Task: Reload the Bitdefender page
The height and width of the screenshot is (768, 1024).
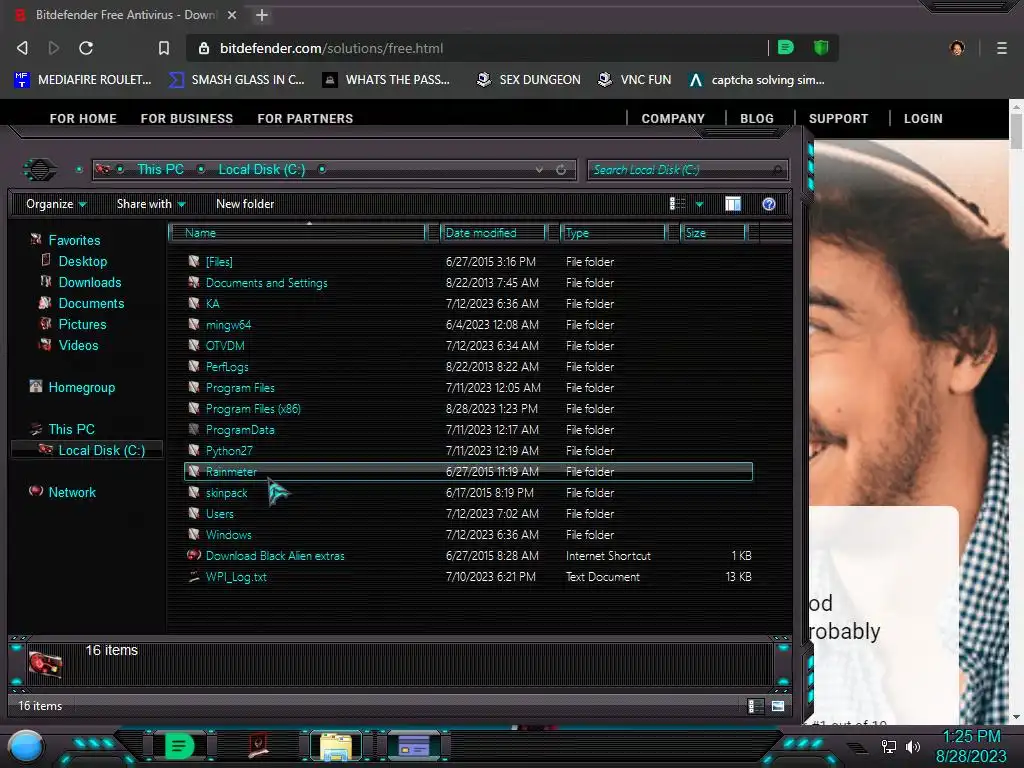Action: click(x=86, y=48)
